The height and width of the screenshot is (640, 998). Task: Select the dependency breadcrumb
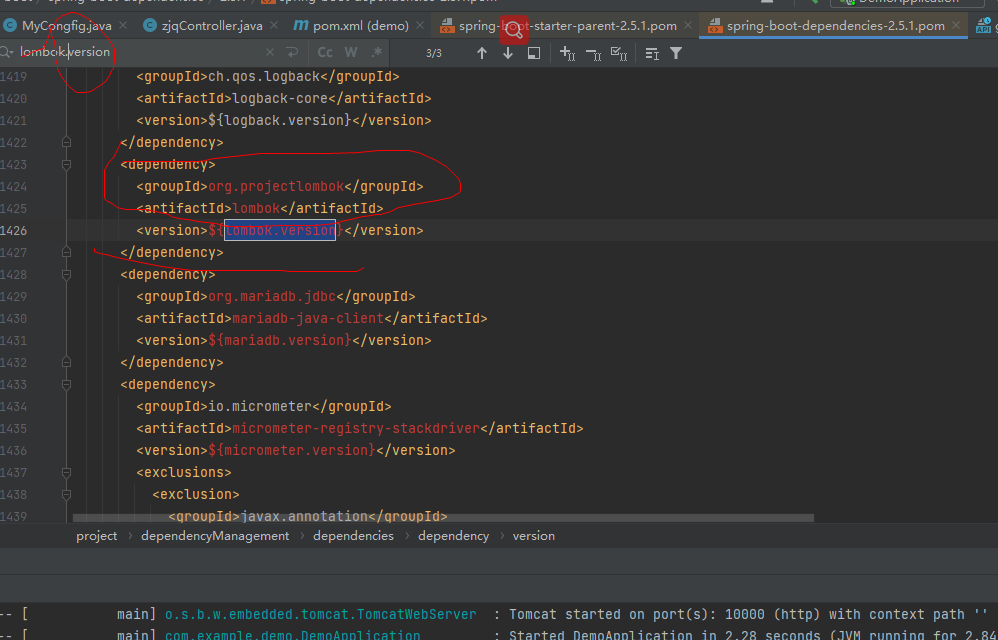[453, 536]
